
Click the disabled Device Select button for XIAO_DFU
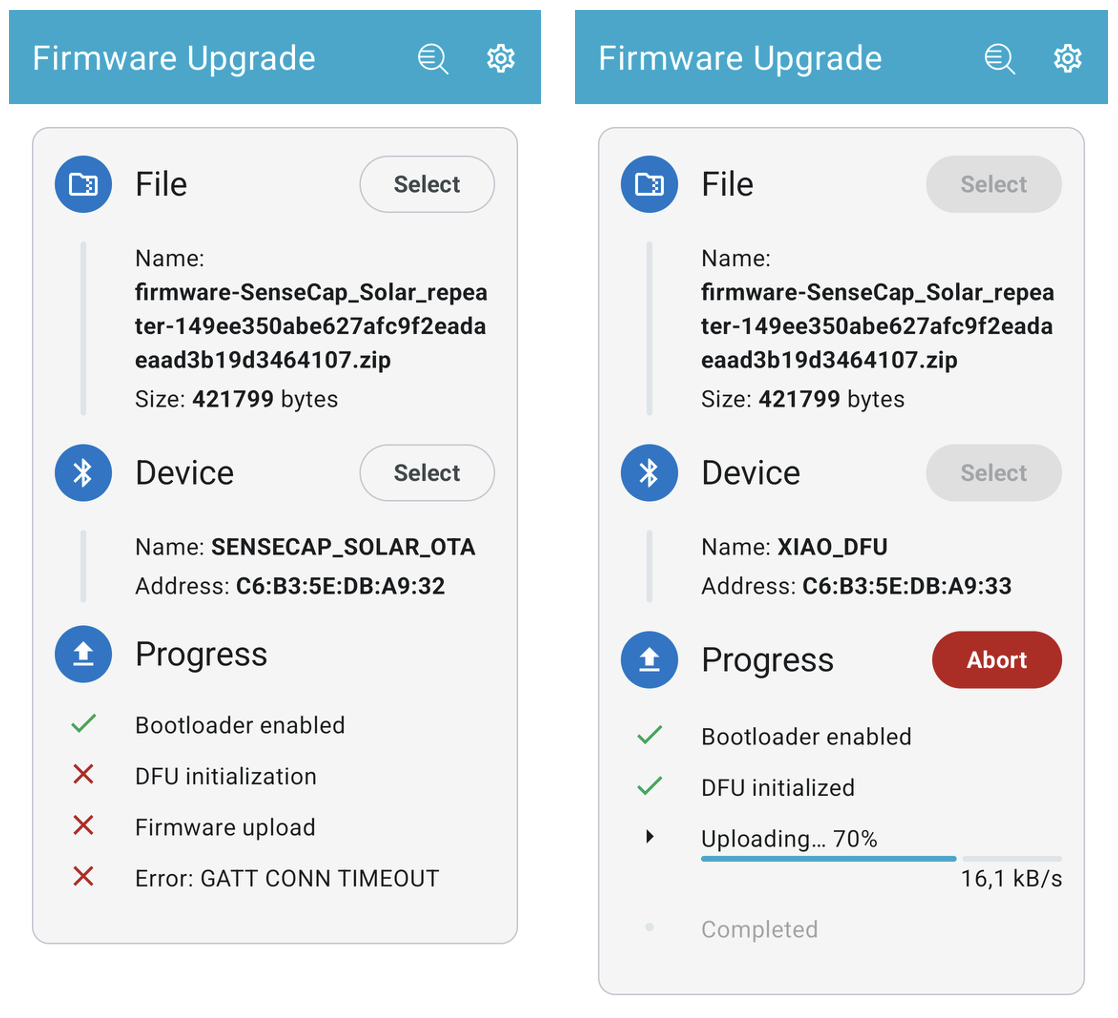coord(994,473)
